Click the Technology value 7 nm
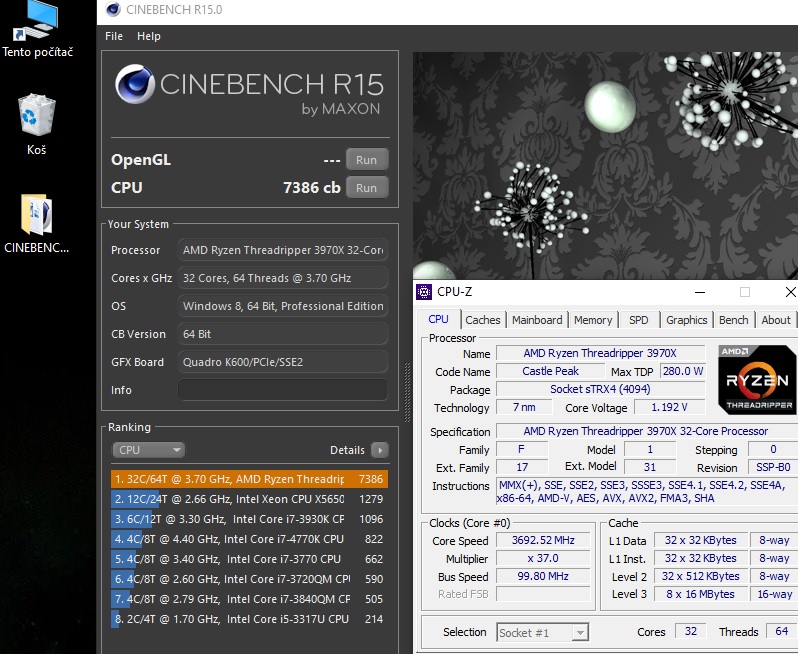Screen dimensions: 798x654 pyautogui.click(x=524, y=407)
